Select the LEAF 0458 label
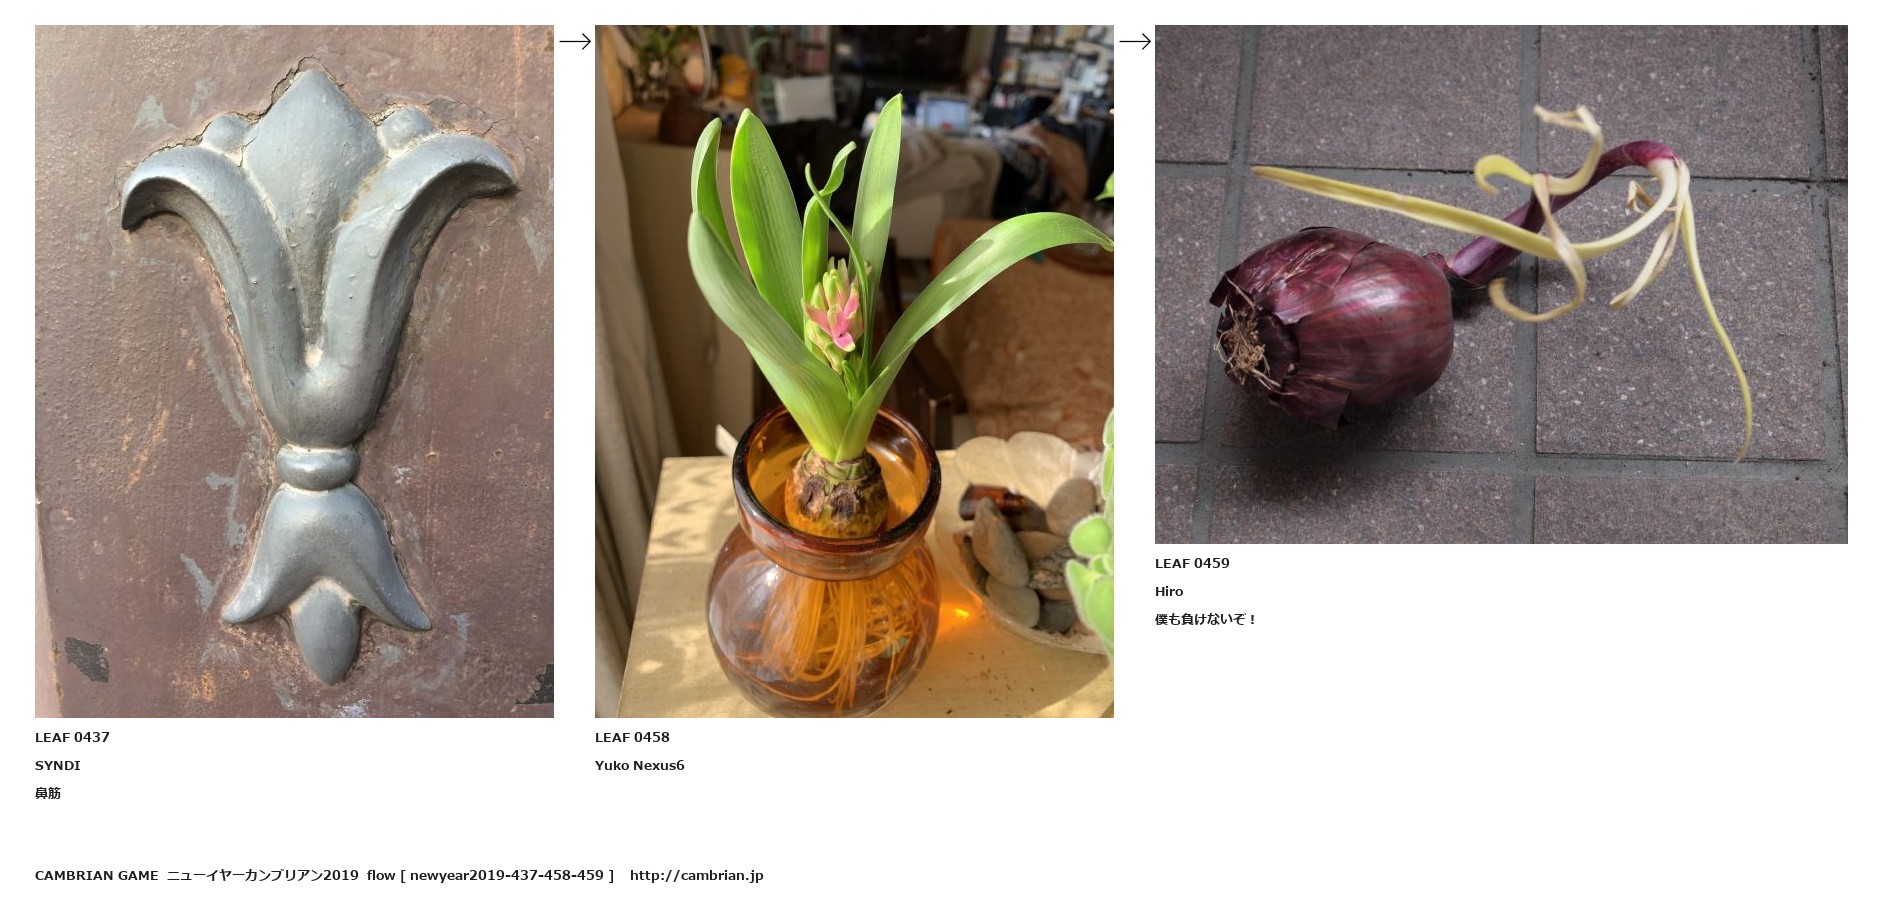The width and height of the screenshot is (1883, 900). click(632, 737)
